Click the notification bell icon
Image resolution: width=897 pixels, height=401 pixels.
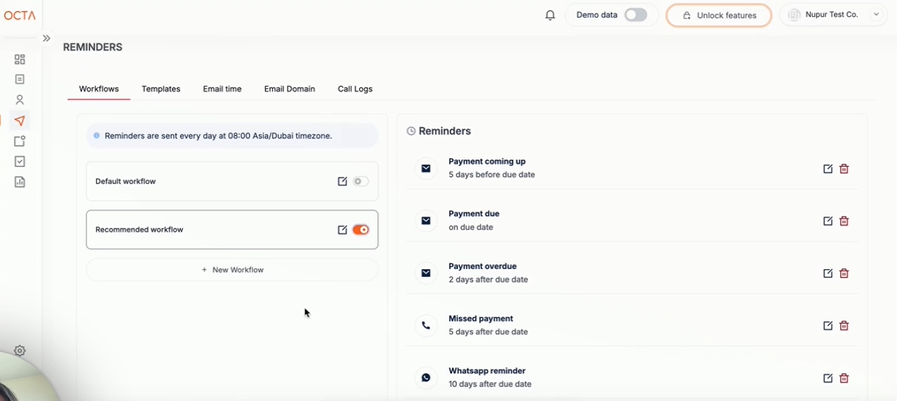tap(550, 15)
